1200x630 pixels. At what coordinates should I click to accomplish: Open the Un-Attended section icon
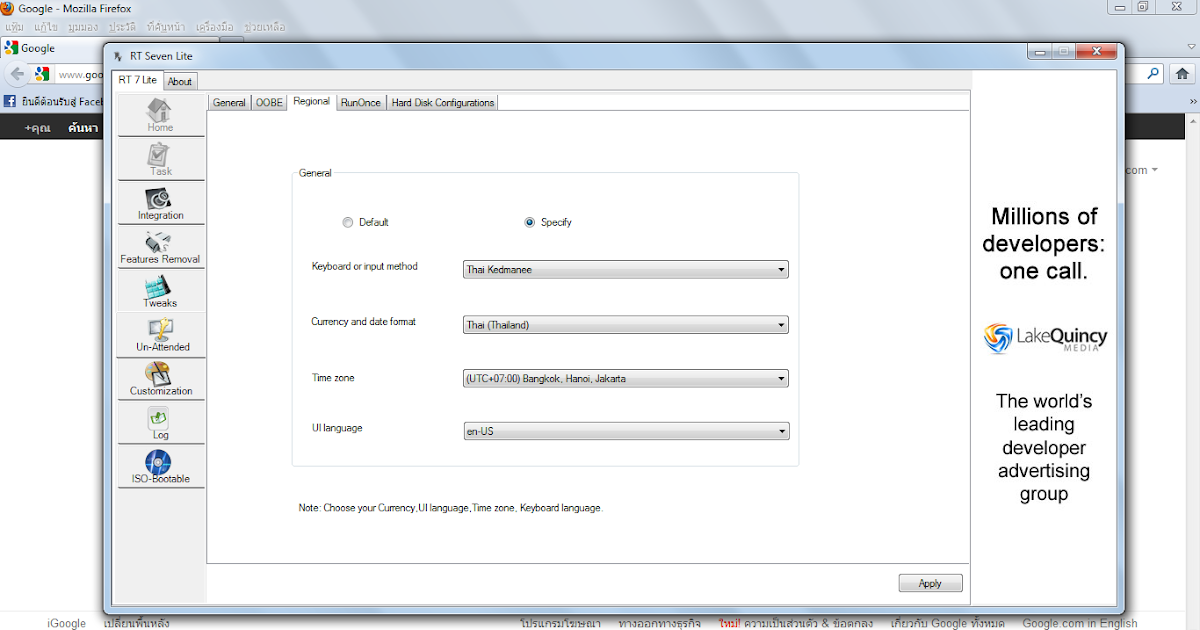point(160,335)
